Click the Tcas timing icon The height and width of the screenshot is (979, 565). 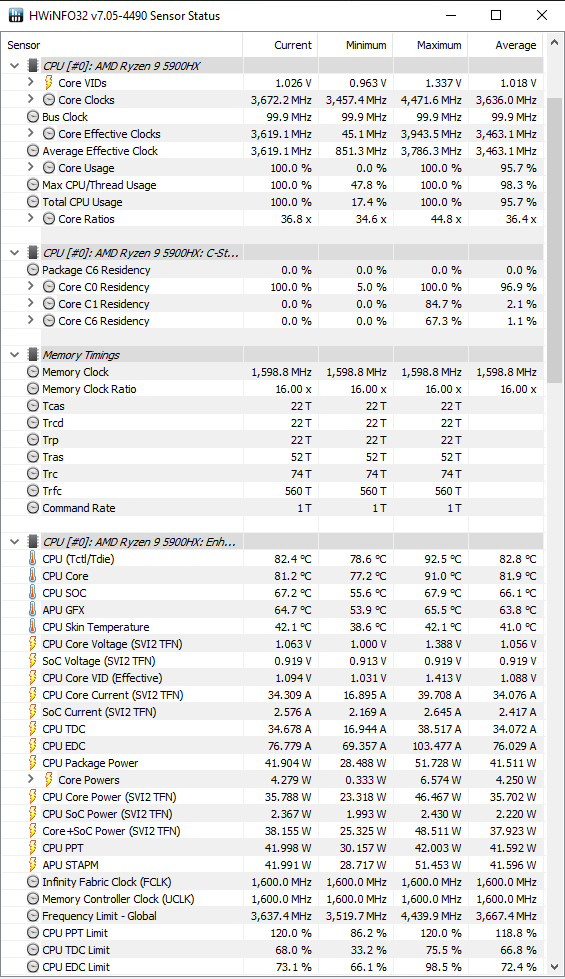pos(33,406)
